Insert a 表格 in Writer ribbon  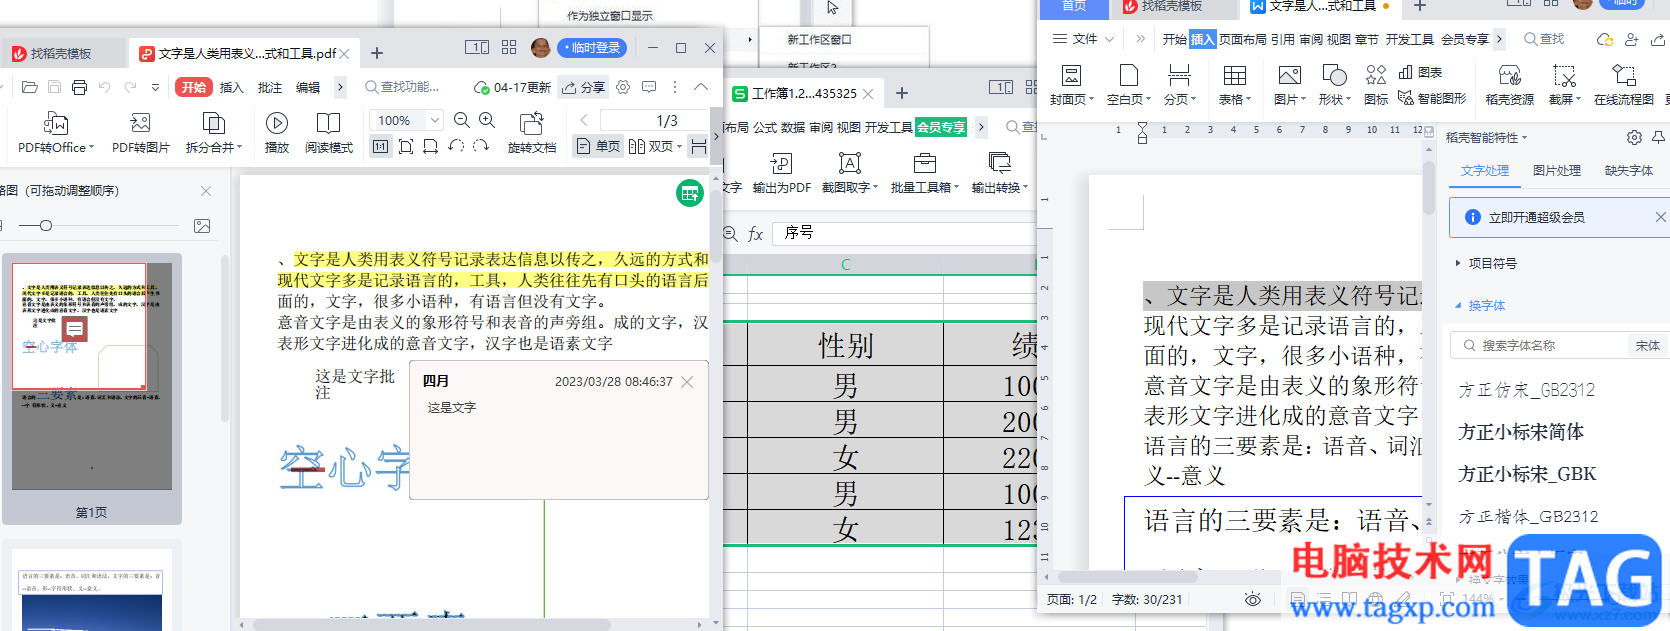[x=1235, y=84]
